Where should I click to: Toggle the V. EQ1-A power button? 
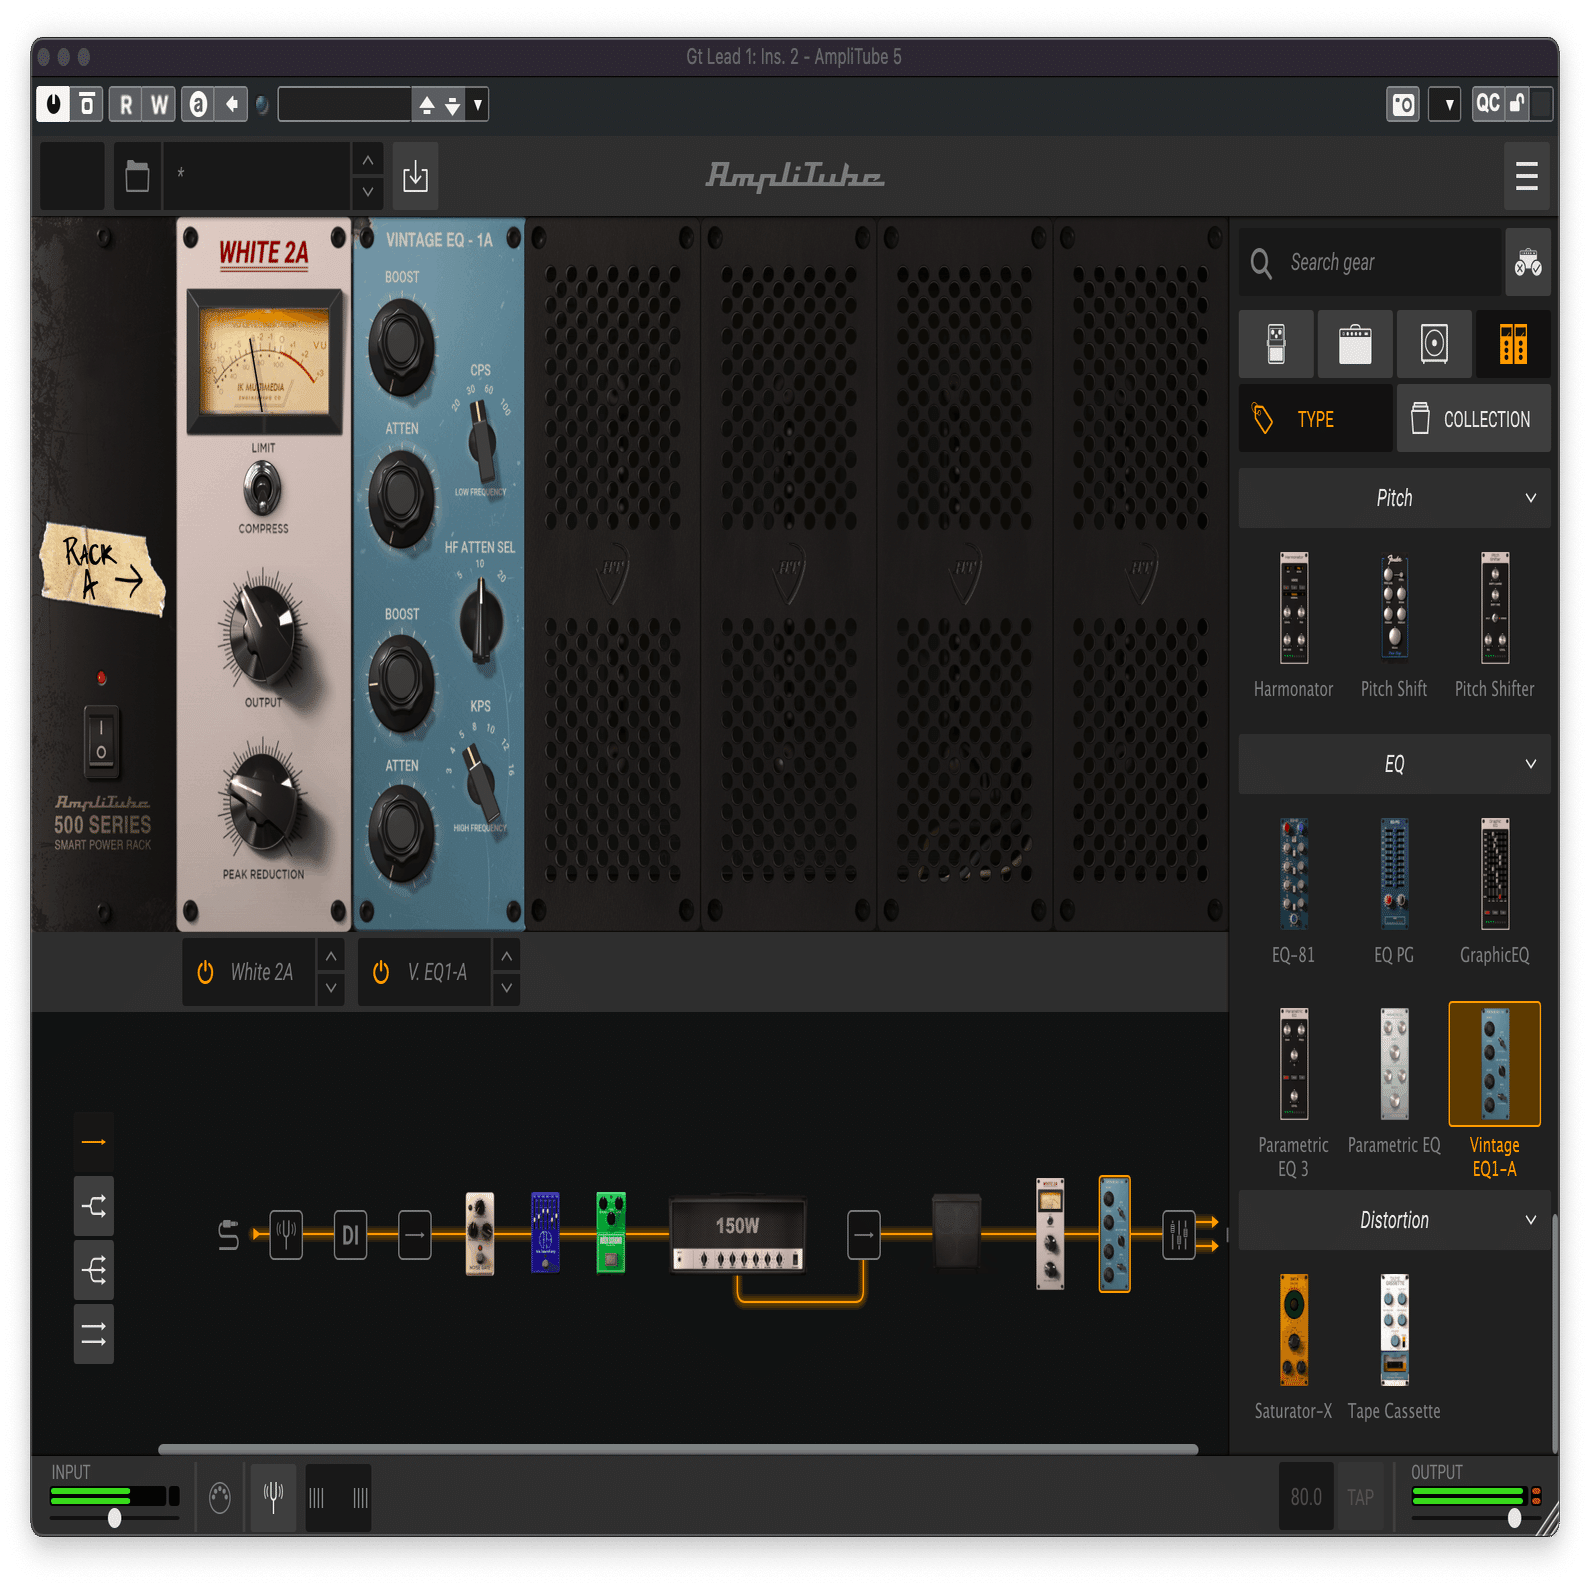point(381,972)
